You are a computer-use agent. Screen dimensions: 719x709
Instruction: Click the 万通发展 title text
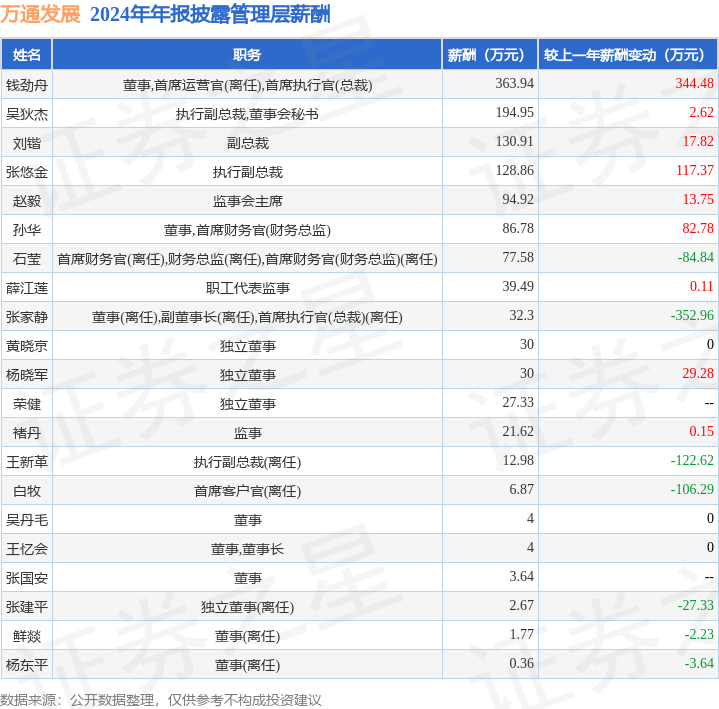coord(40,14)
